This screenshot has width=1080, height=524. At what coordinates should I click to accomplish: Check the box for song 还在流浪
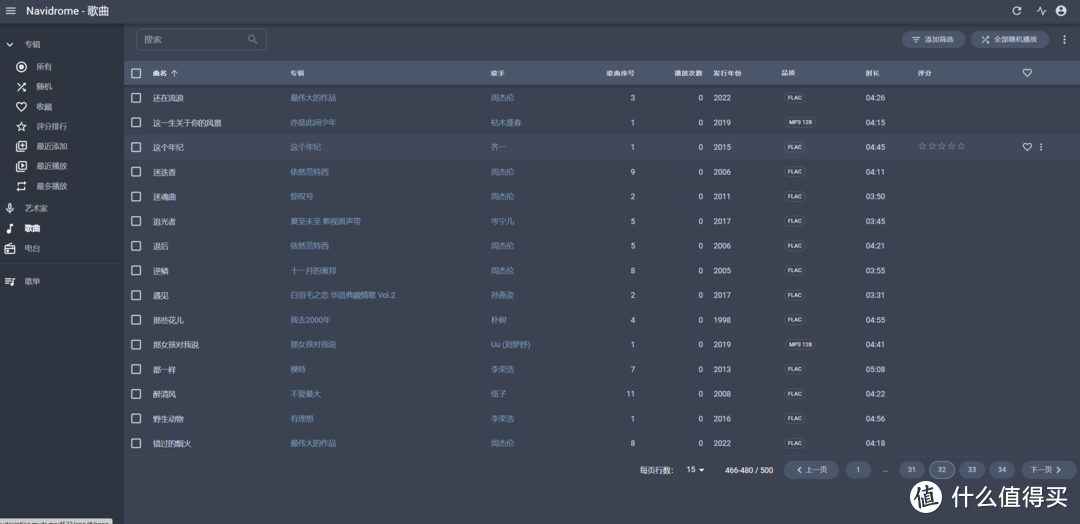(137, 98)
